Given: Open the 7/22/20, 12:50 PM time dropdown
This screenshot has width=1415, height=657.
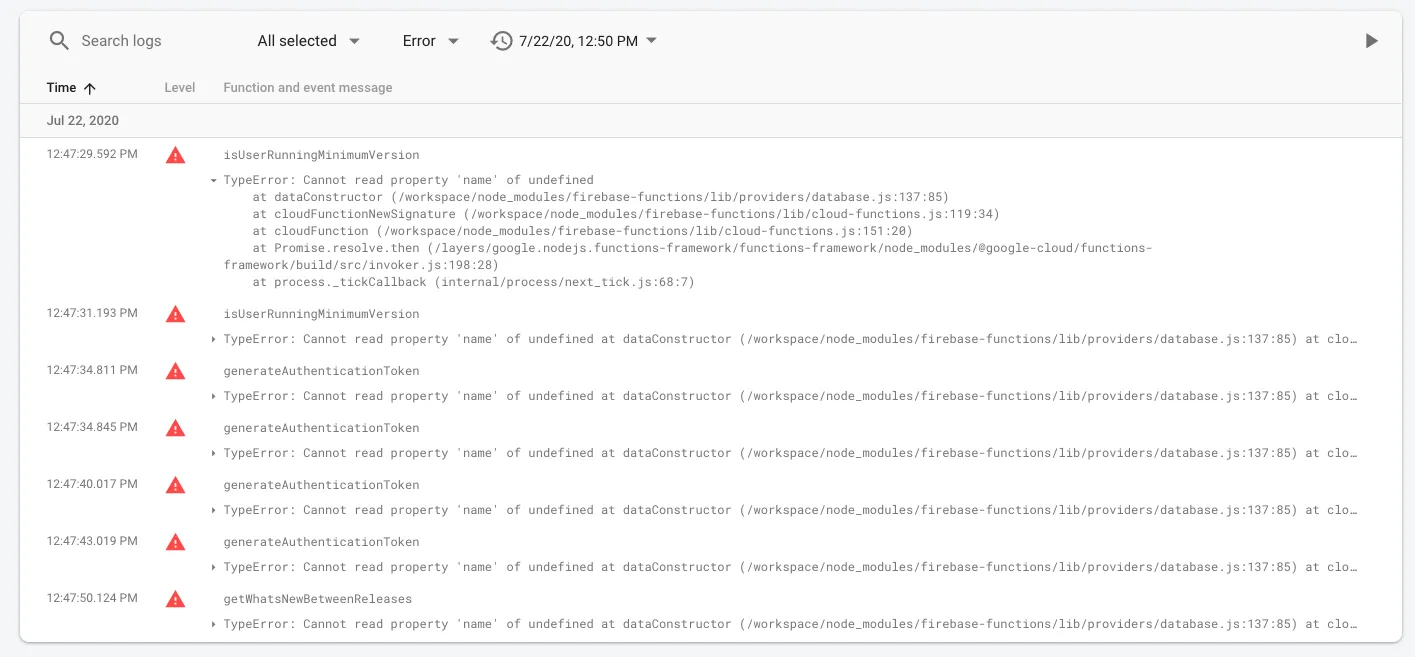Looking at the screenshot, I should pyautogui.click(x=588, y=41).
